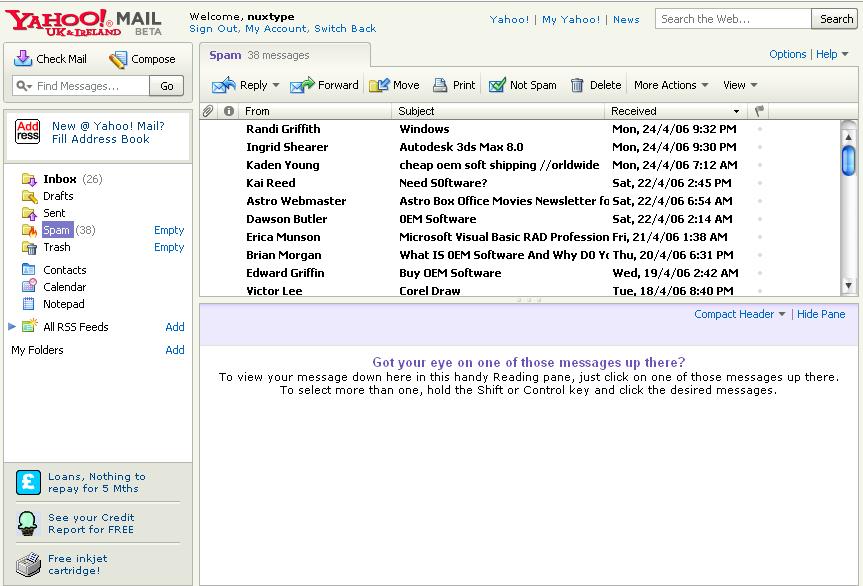Click the message list scroll up arrow
The image size is (863, 586).
(x=848, y=136)
